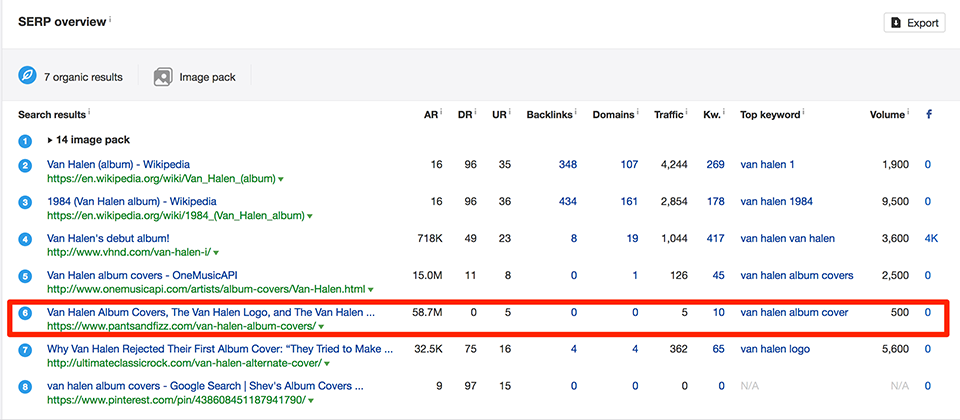960x420 pixels.
Task: Click domains count 107
Action: coord(629,164)
